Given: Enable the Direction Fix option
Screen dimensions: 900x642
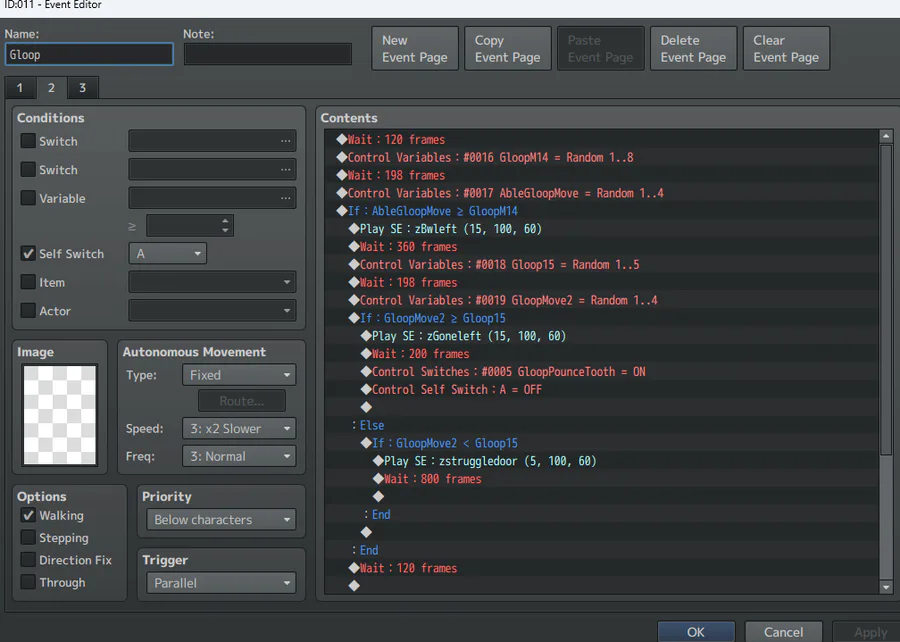Looking at the screenshot, I should tap(28, 559).
